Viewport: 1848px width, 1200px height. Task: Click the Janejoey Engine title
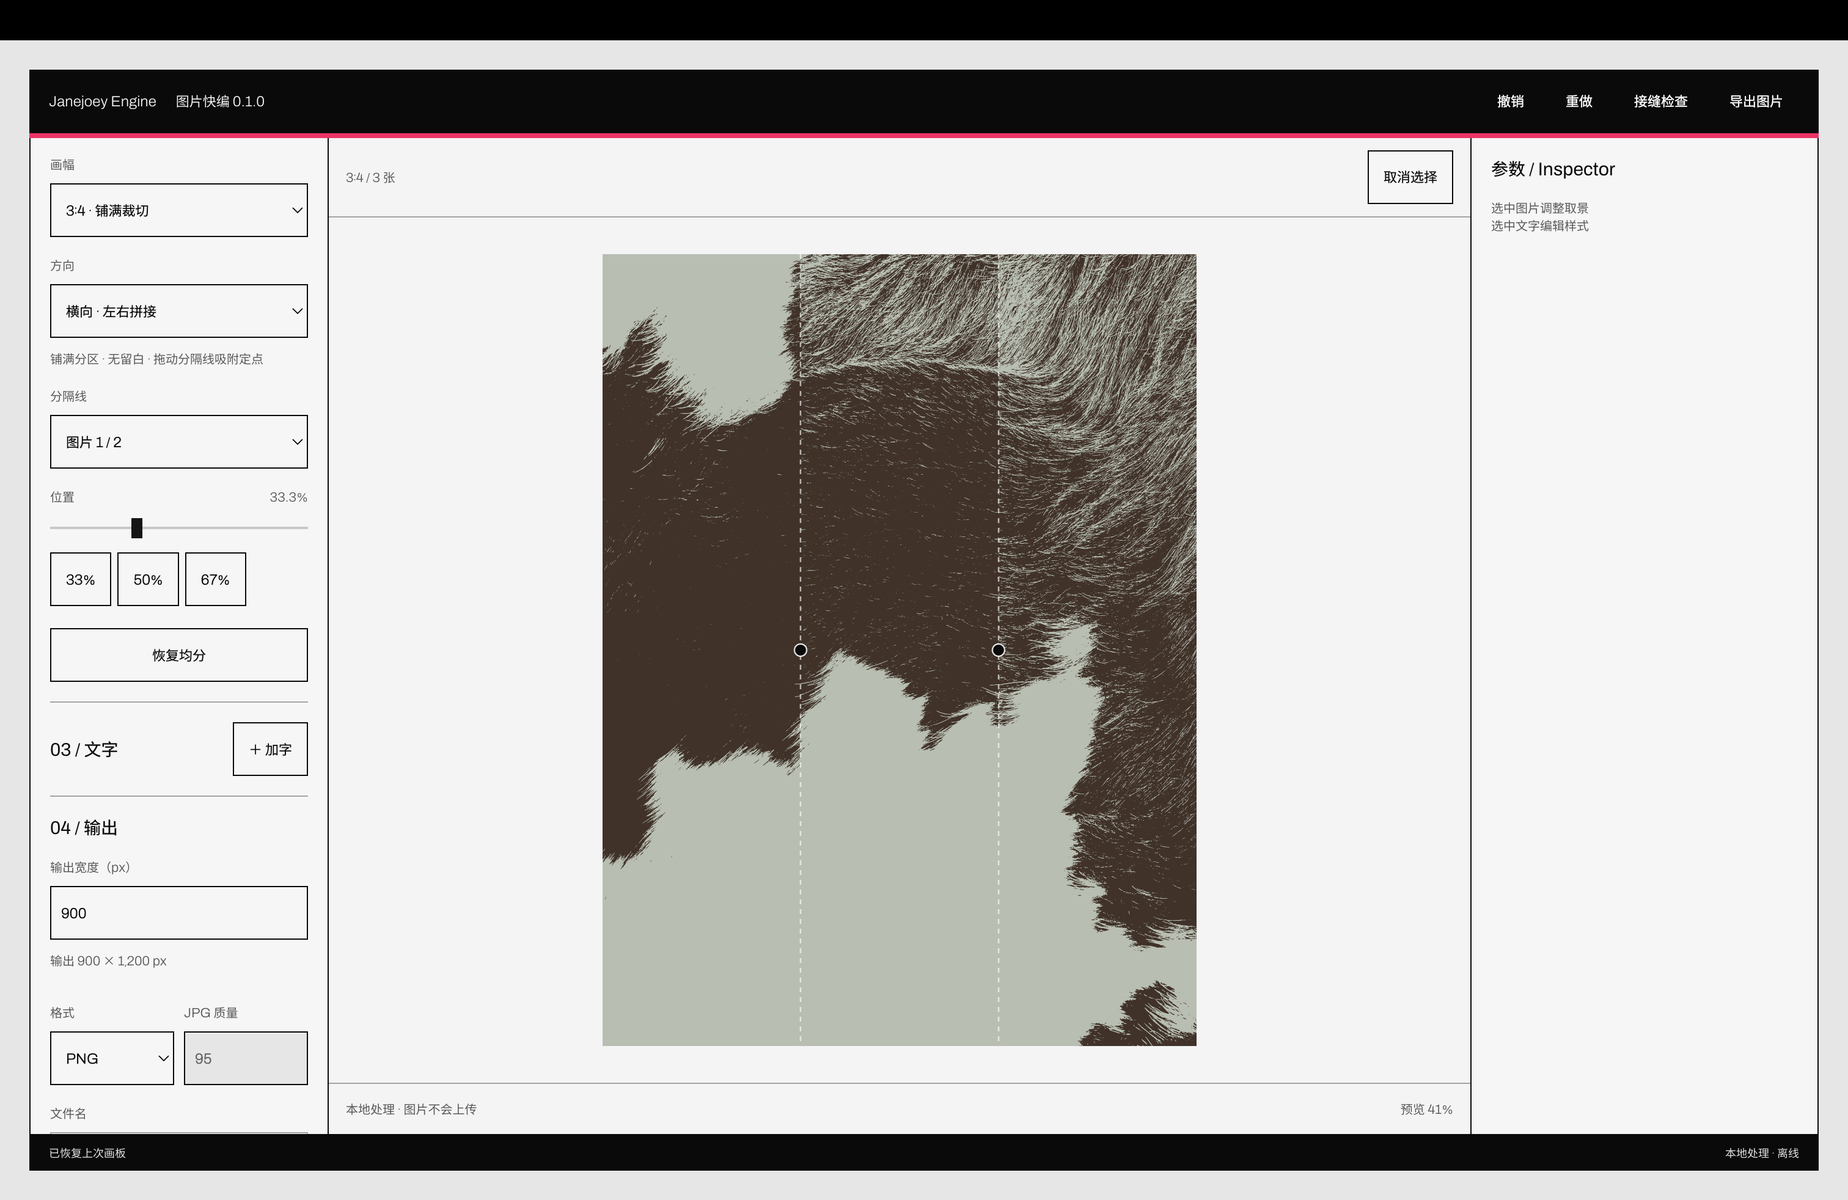pos(102,102)
